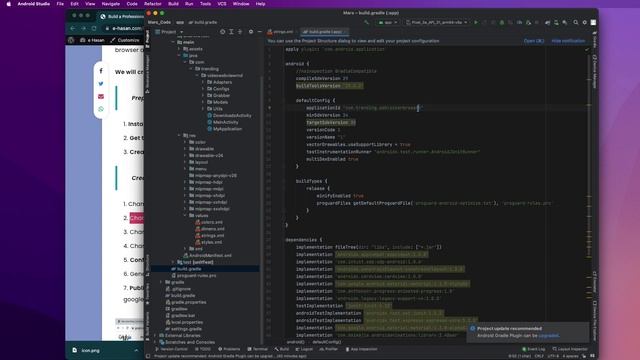Expand External Libraries node
The height and width of the screenshot is (360, 640).
click(x=156, y=336)
